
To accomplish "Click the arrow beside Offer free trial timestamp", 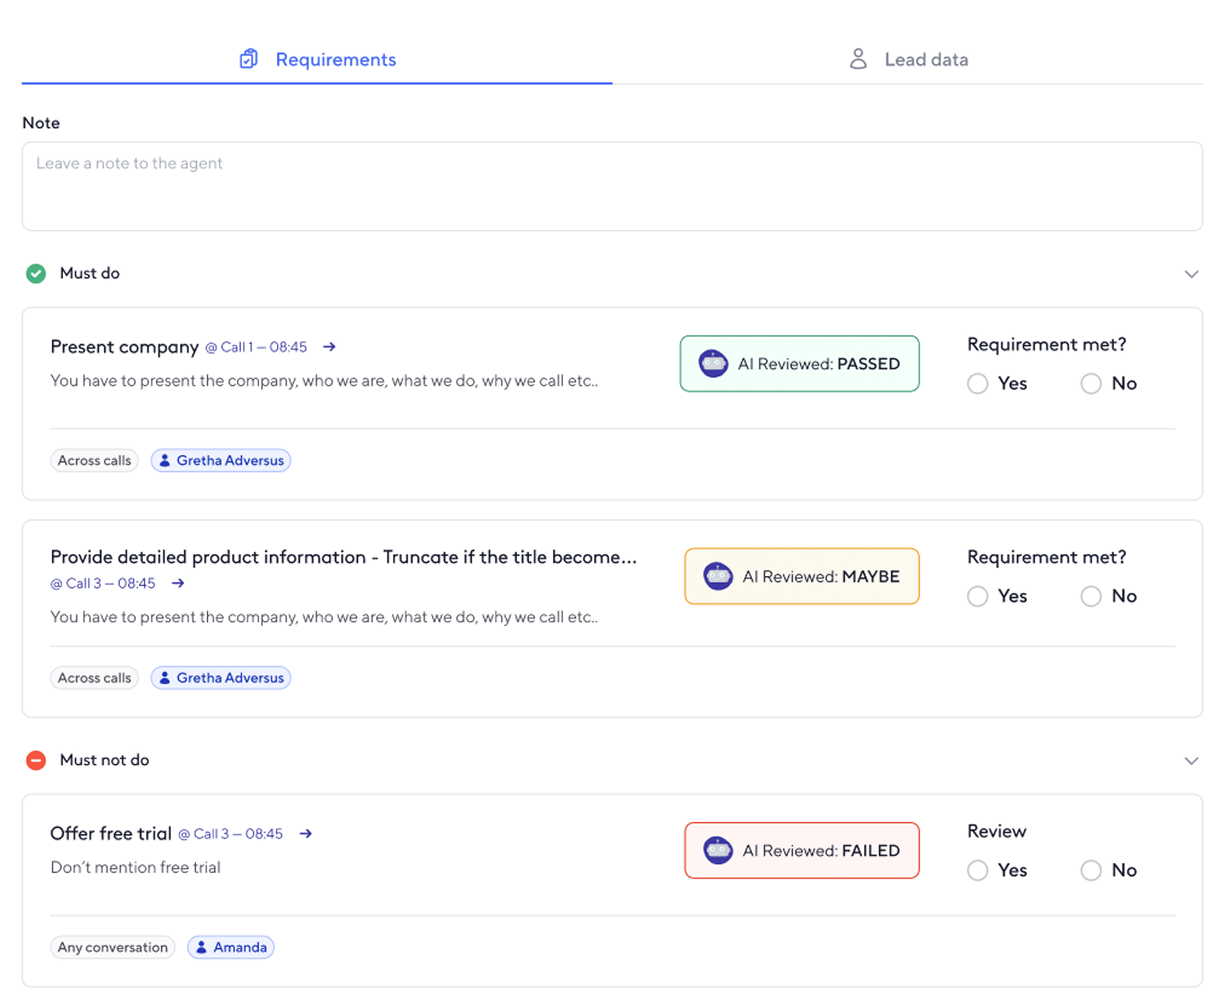I will [306, 834].
